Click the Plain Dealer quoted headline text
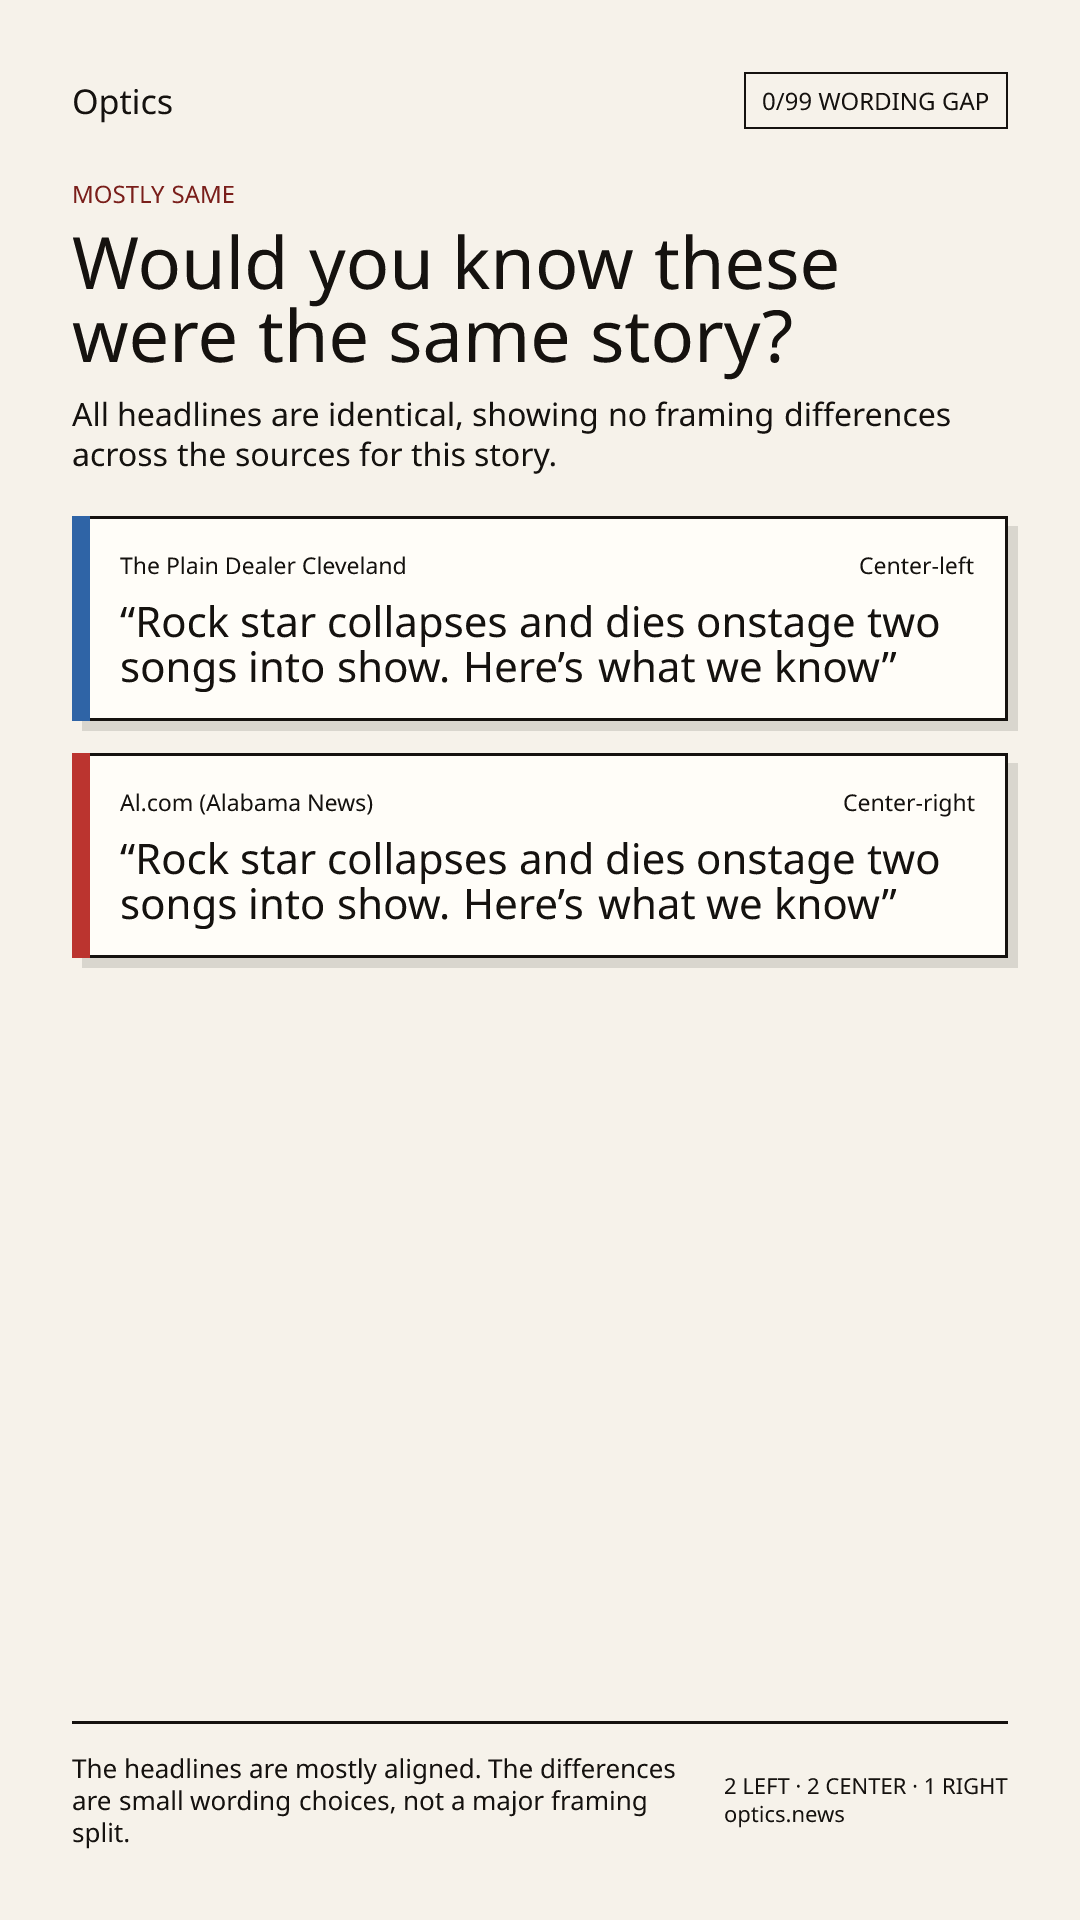 coord(529,645)
